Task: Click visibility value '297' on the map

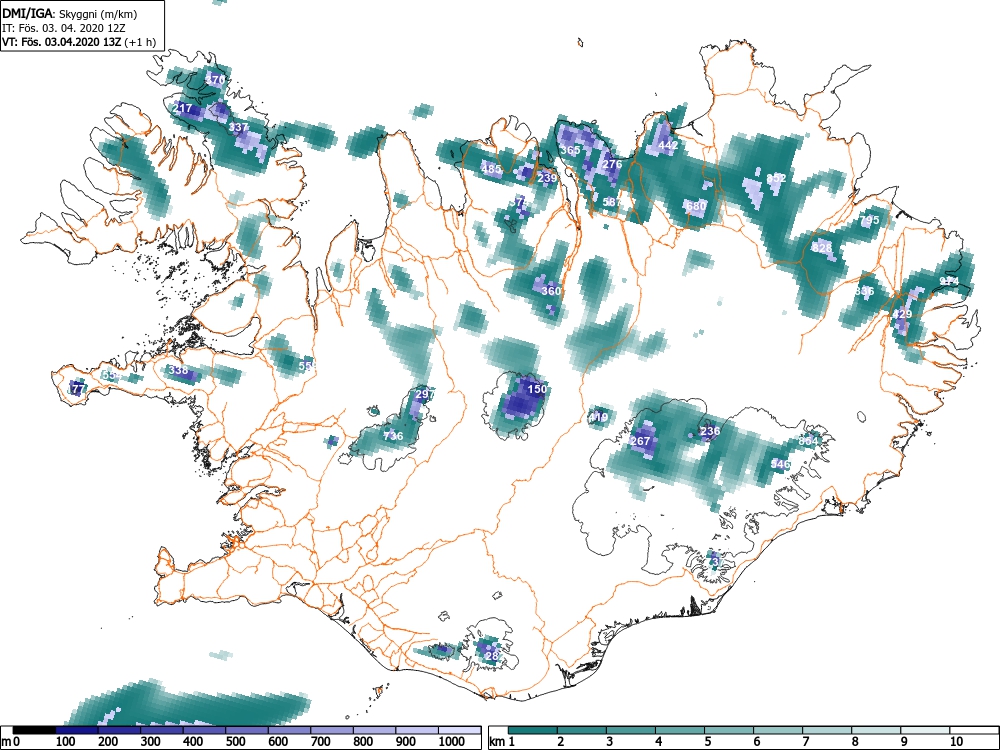Action: point(424,394)
